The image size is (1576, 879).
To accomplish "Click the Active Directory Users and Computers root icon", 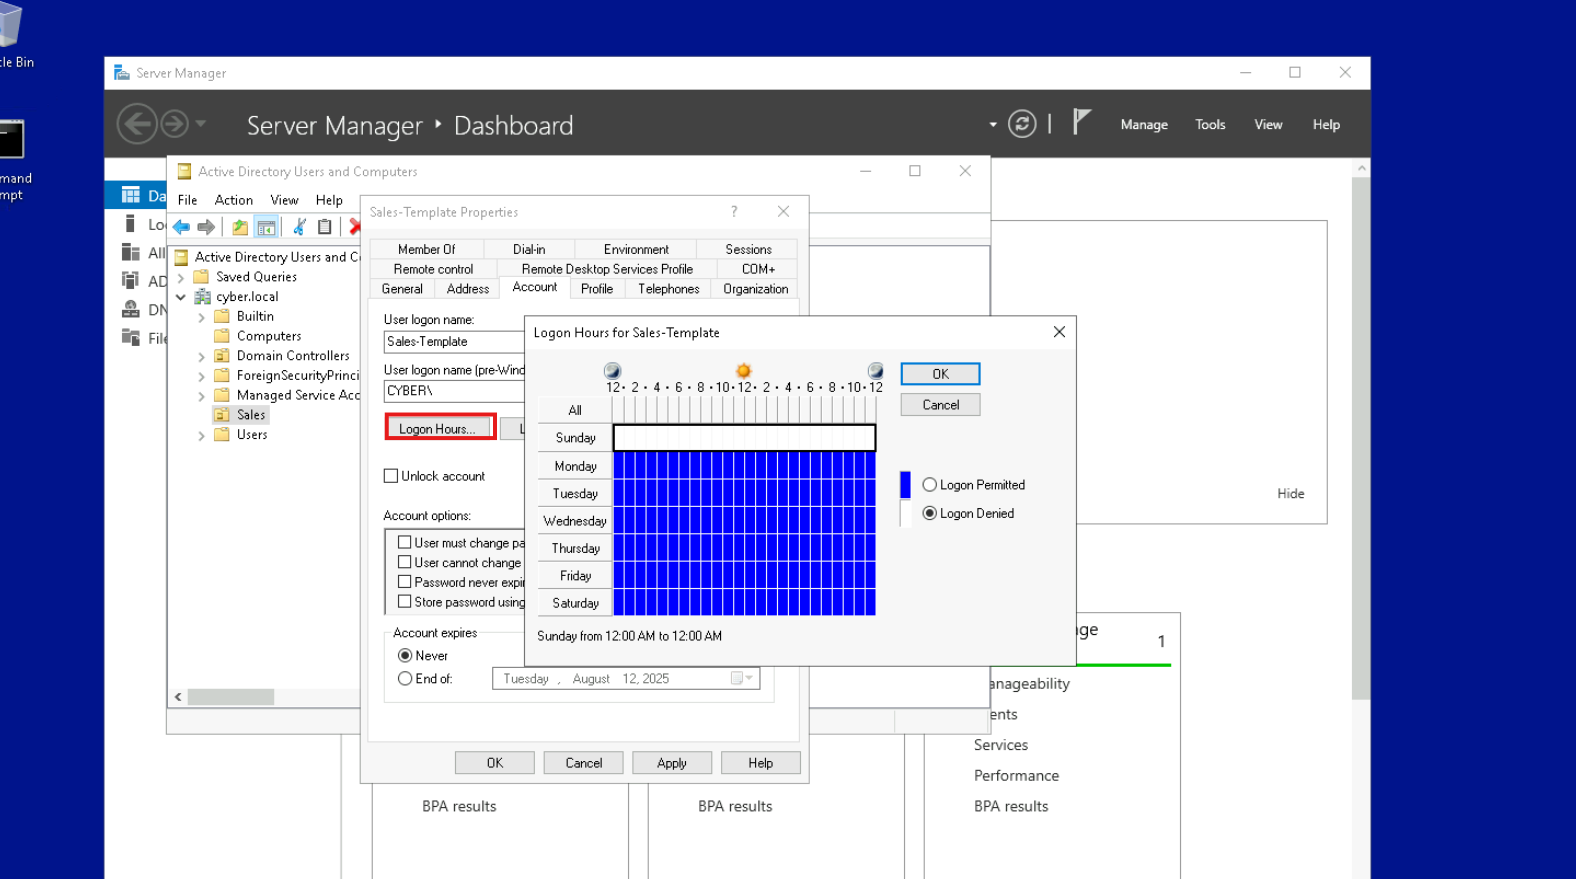I will click(x=182, y=257).
